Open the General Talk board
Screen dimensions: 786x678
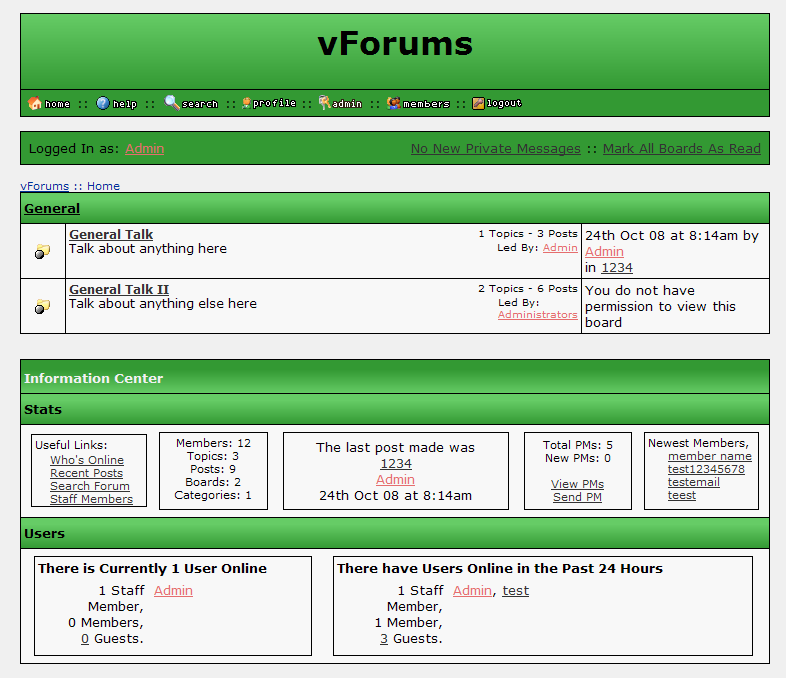tap(111, 235)
